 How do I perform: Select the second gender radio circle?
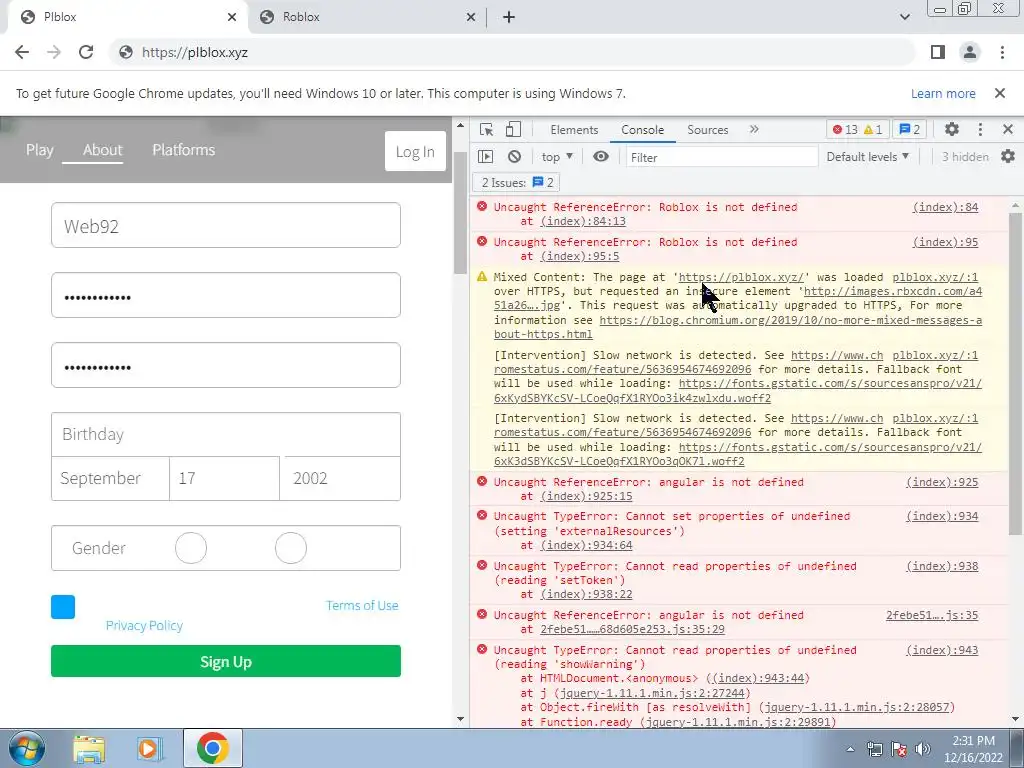pos(291,548)
